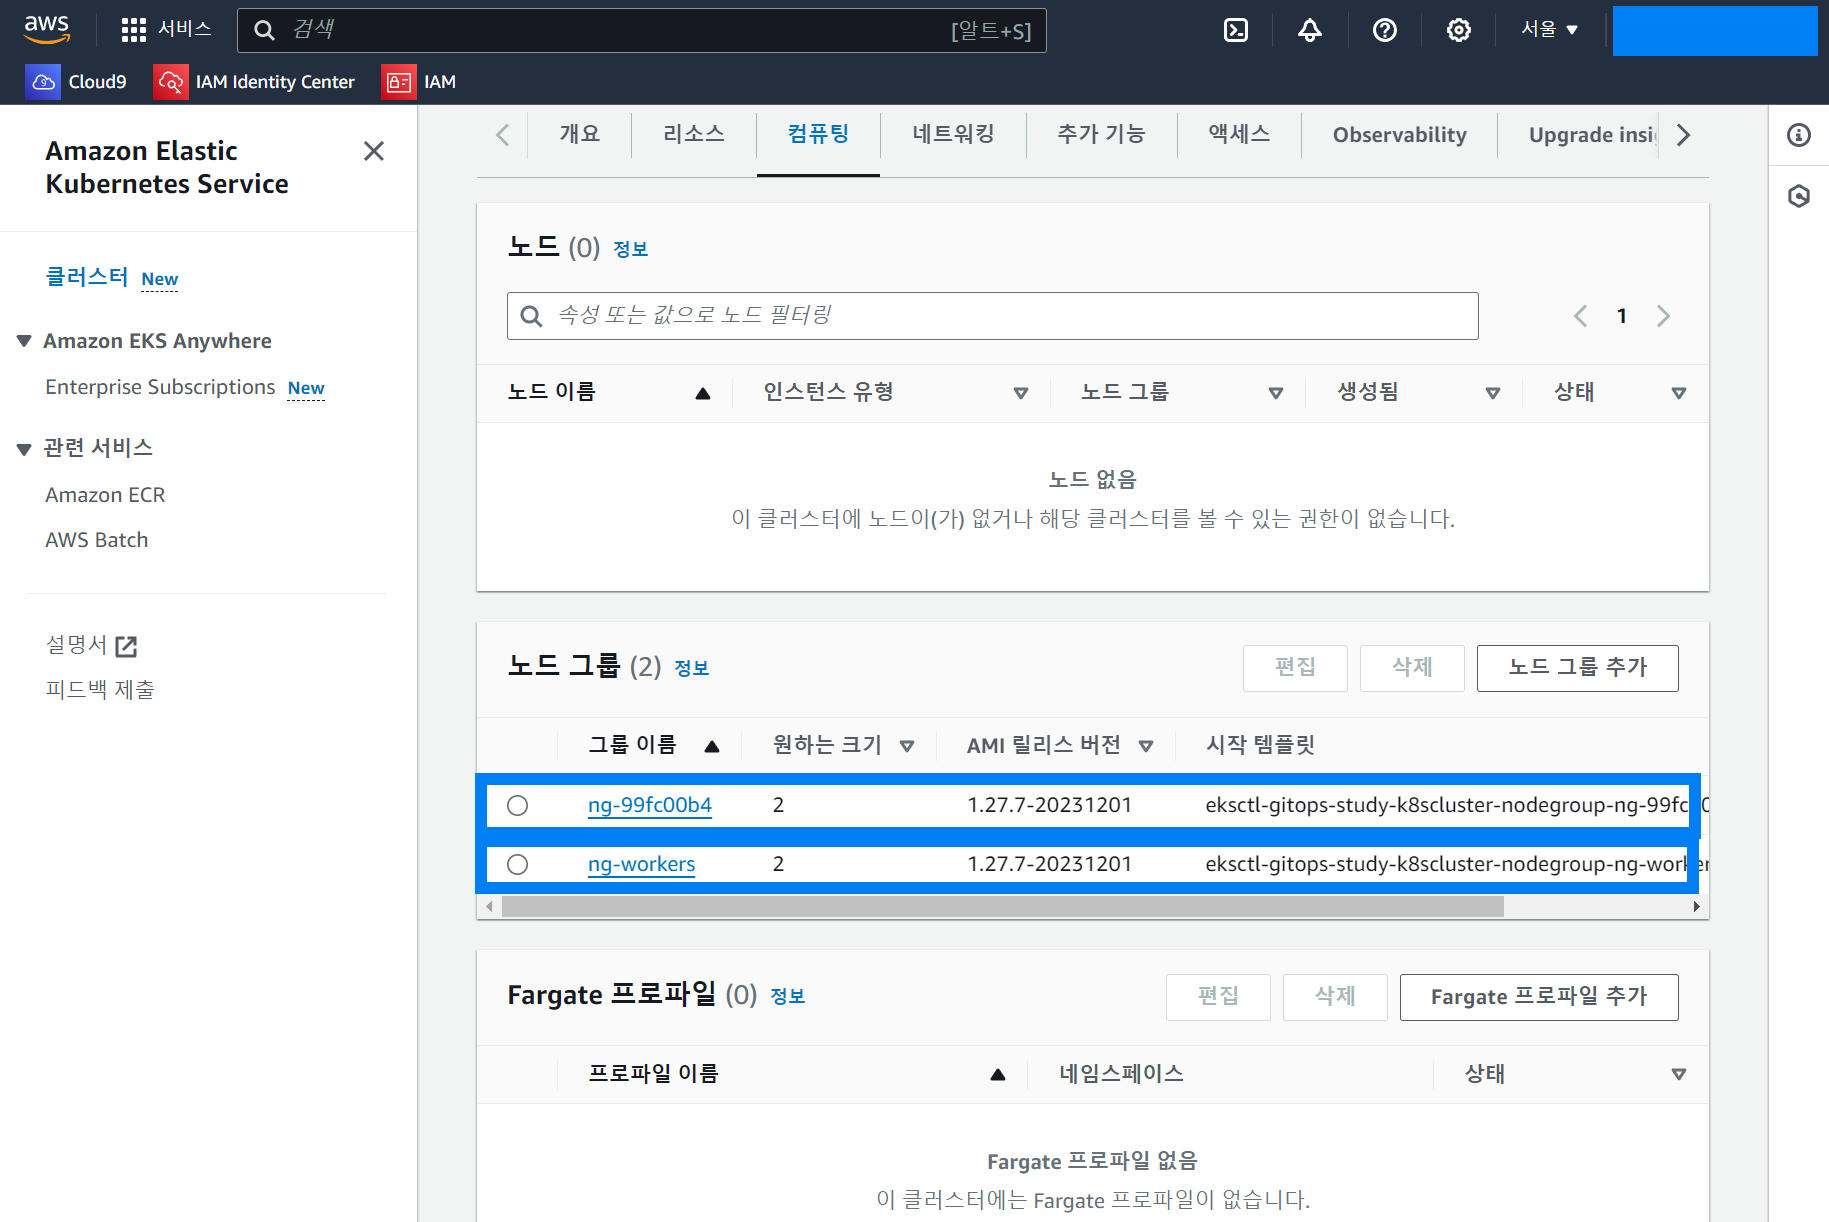The width and height of the screenshot is (1829, 1222).
Task: Collapse the 관련 서비스 section
Action: point(25,449)
